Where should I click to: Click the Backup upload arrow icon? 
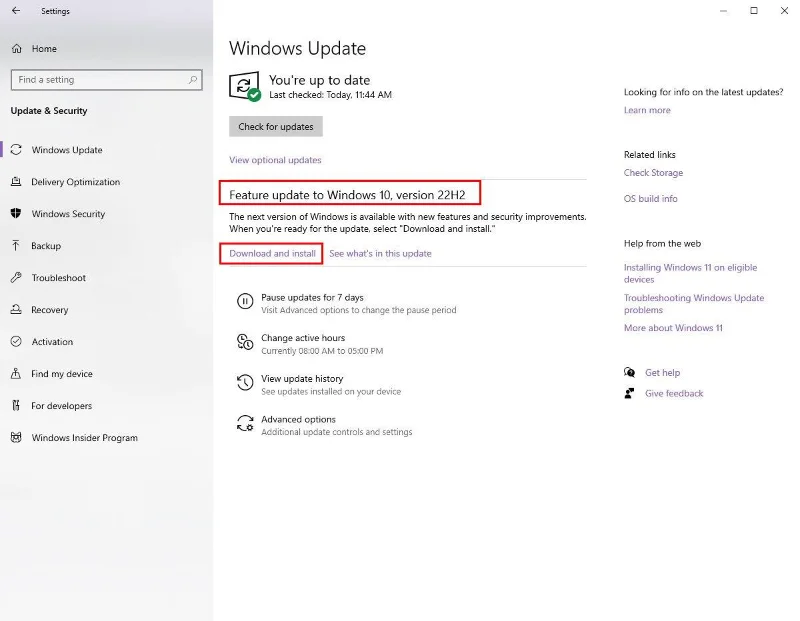(16, 245)
